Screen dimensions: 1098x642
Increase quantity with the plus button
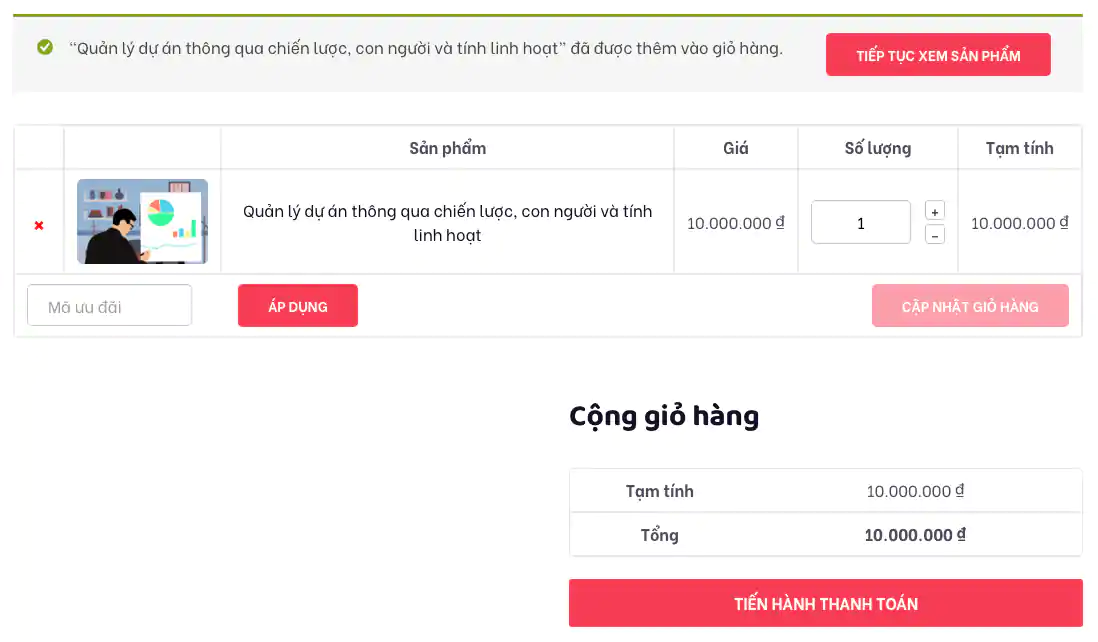pos(934,209)
